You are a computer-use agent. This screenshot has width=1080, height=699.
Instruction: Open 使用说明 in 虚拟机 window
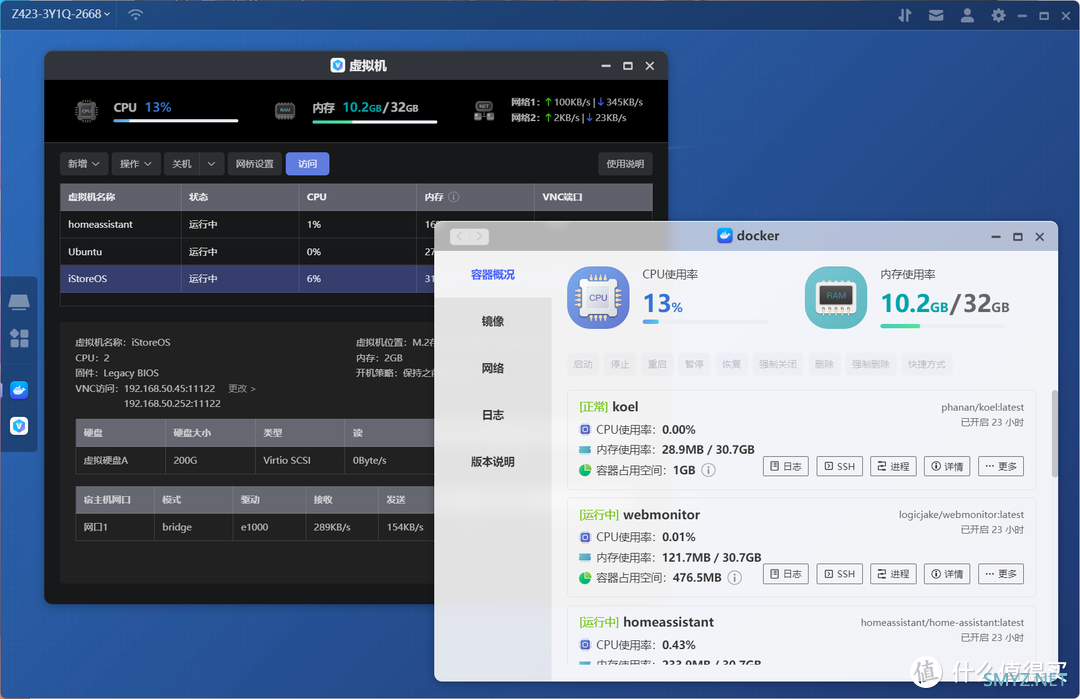(x=625, y=164)
